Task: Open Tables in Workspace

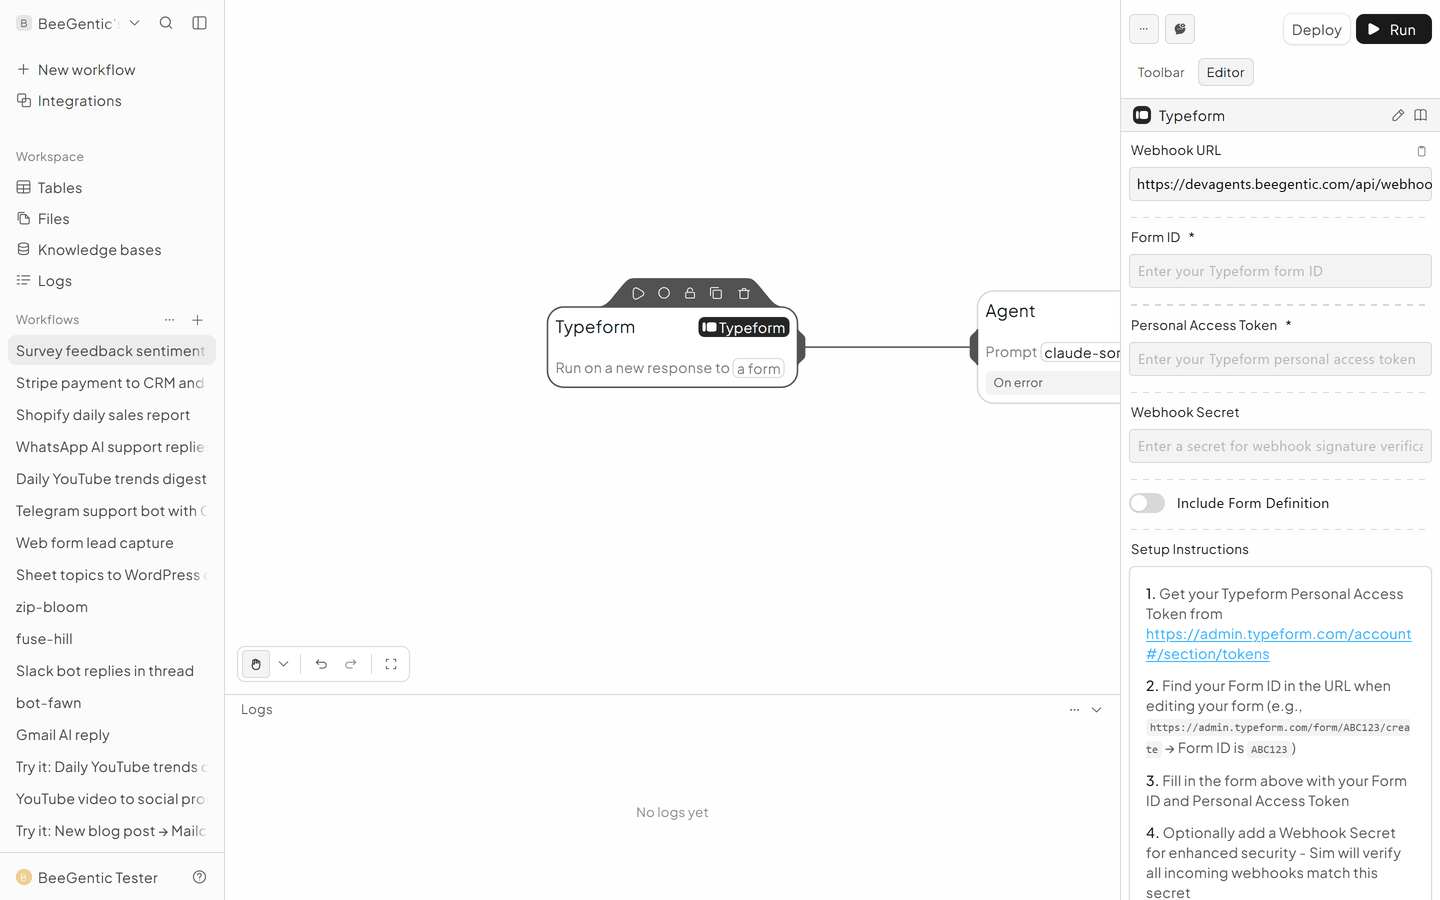Action: click(112, 188)
